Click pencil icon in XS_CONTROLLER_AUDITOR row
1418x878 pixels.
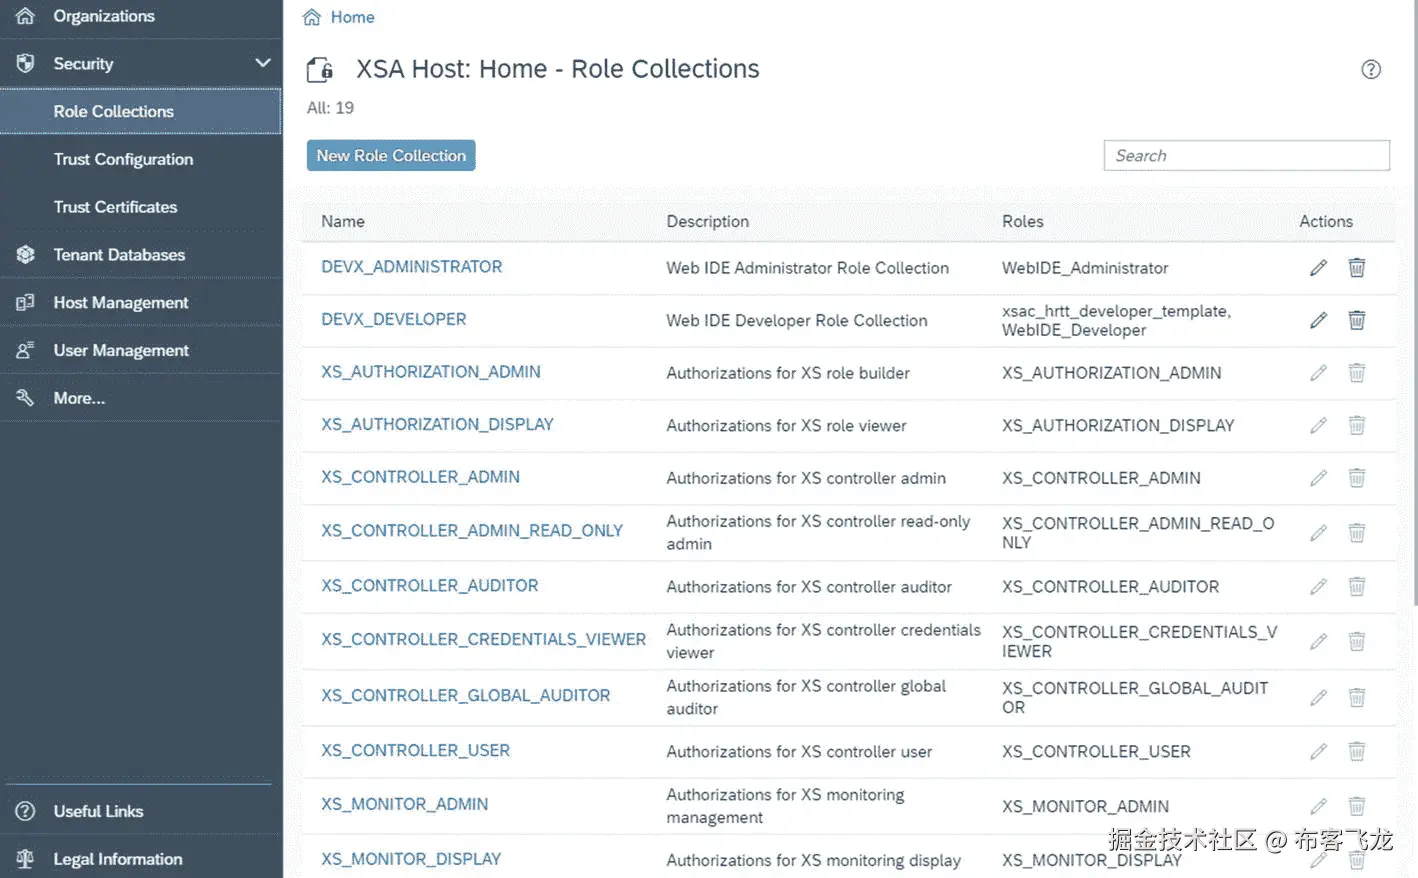click(x=1318, y=586)
